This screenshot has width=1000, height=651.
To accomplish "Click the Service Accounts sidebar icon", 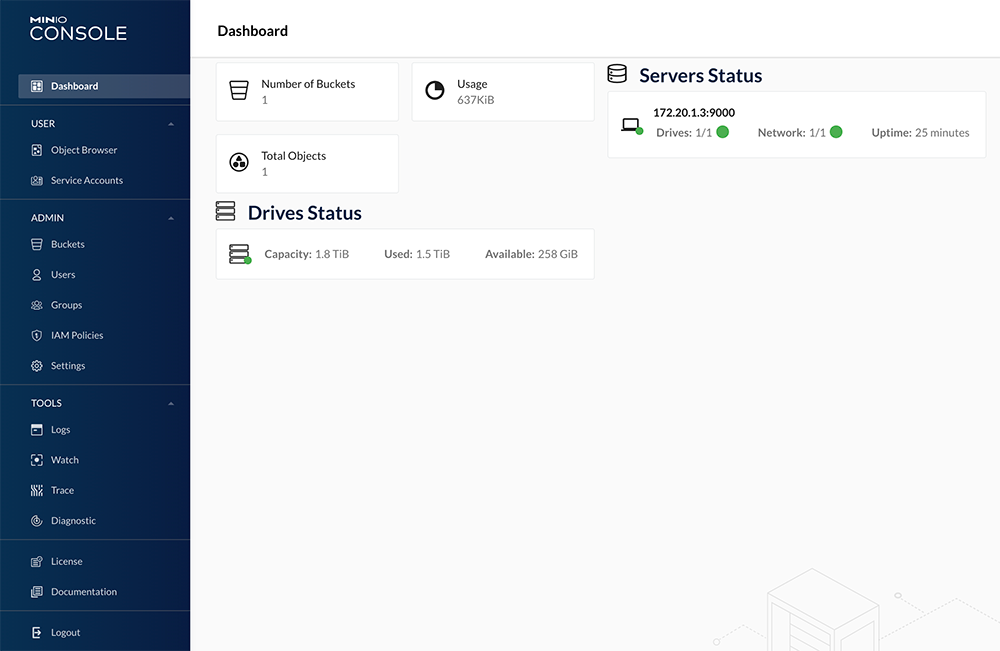I will coord(37,181).
